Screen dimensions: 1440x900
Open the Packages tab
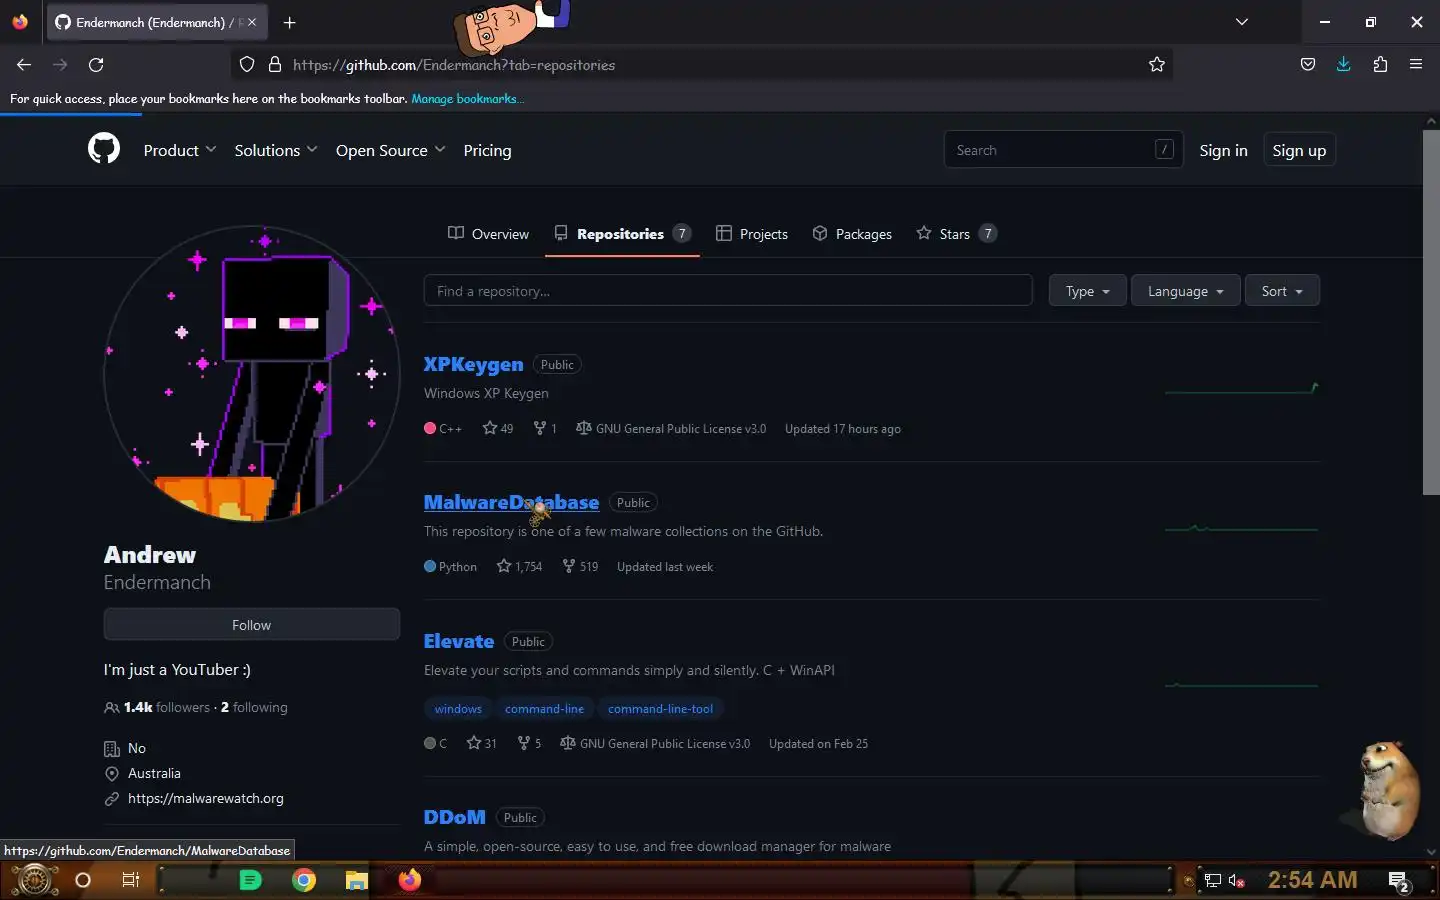[x=852, y=234]
